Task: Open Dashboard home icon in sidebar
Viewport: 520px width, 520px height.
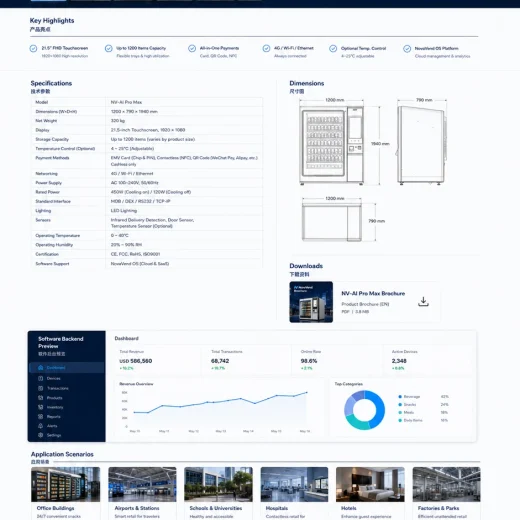Action: pos(41,367)
